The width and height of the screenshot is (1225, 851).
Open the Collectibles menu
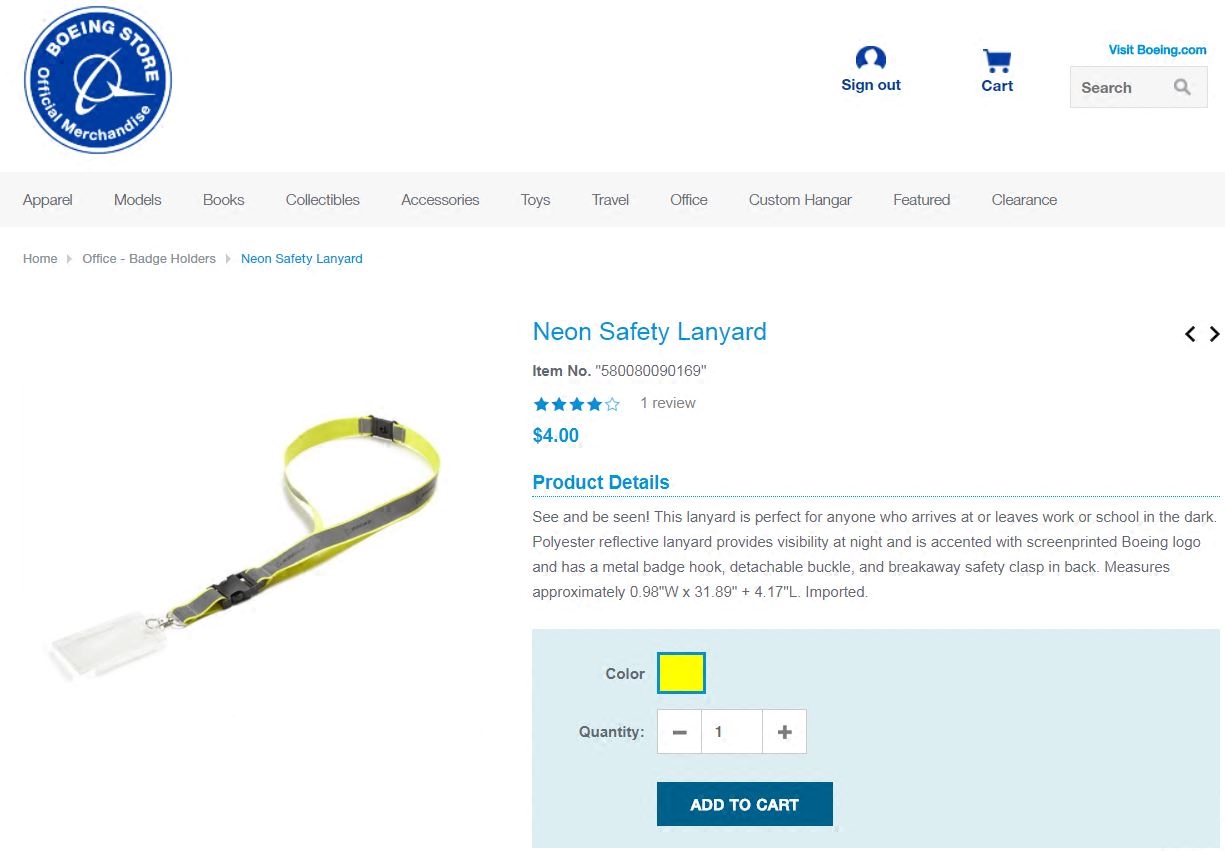click(x=323, y=200)
